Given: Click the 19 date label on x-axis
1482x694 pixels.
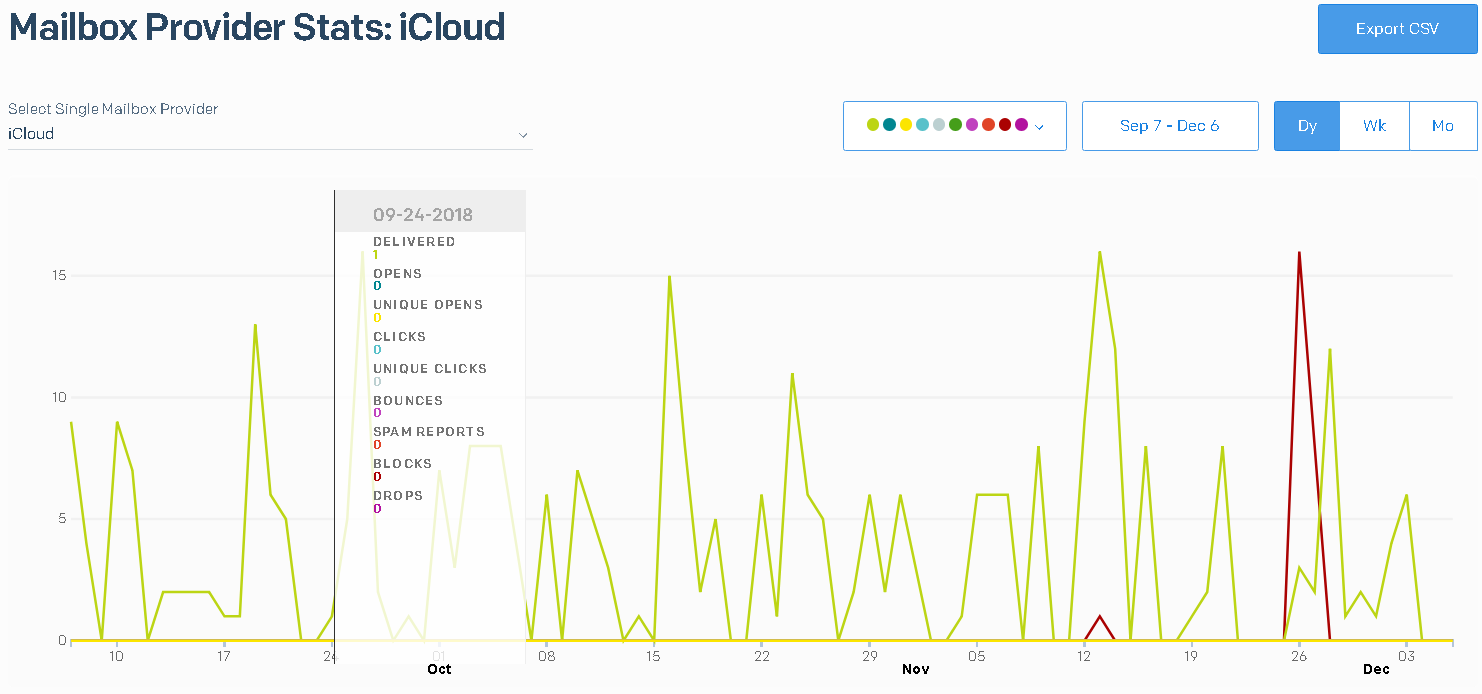Looking at the screenshot, I should pos(1191,656).
